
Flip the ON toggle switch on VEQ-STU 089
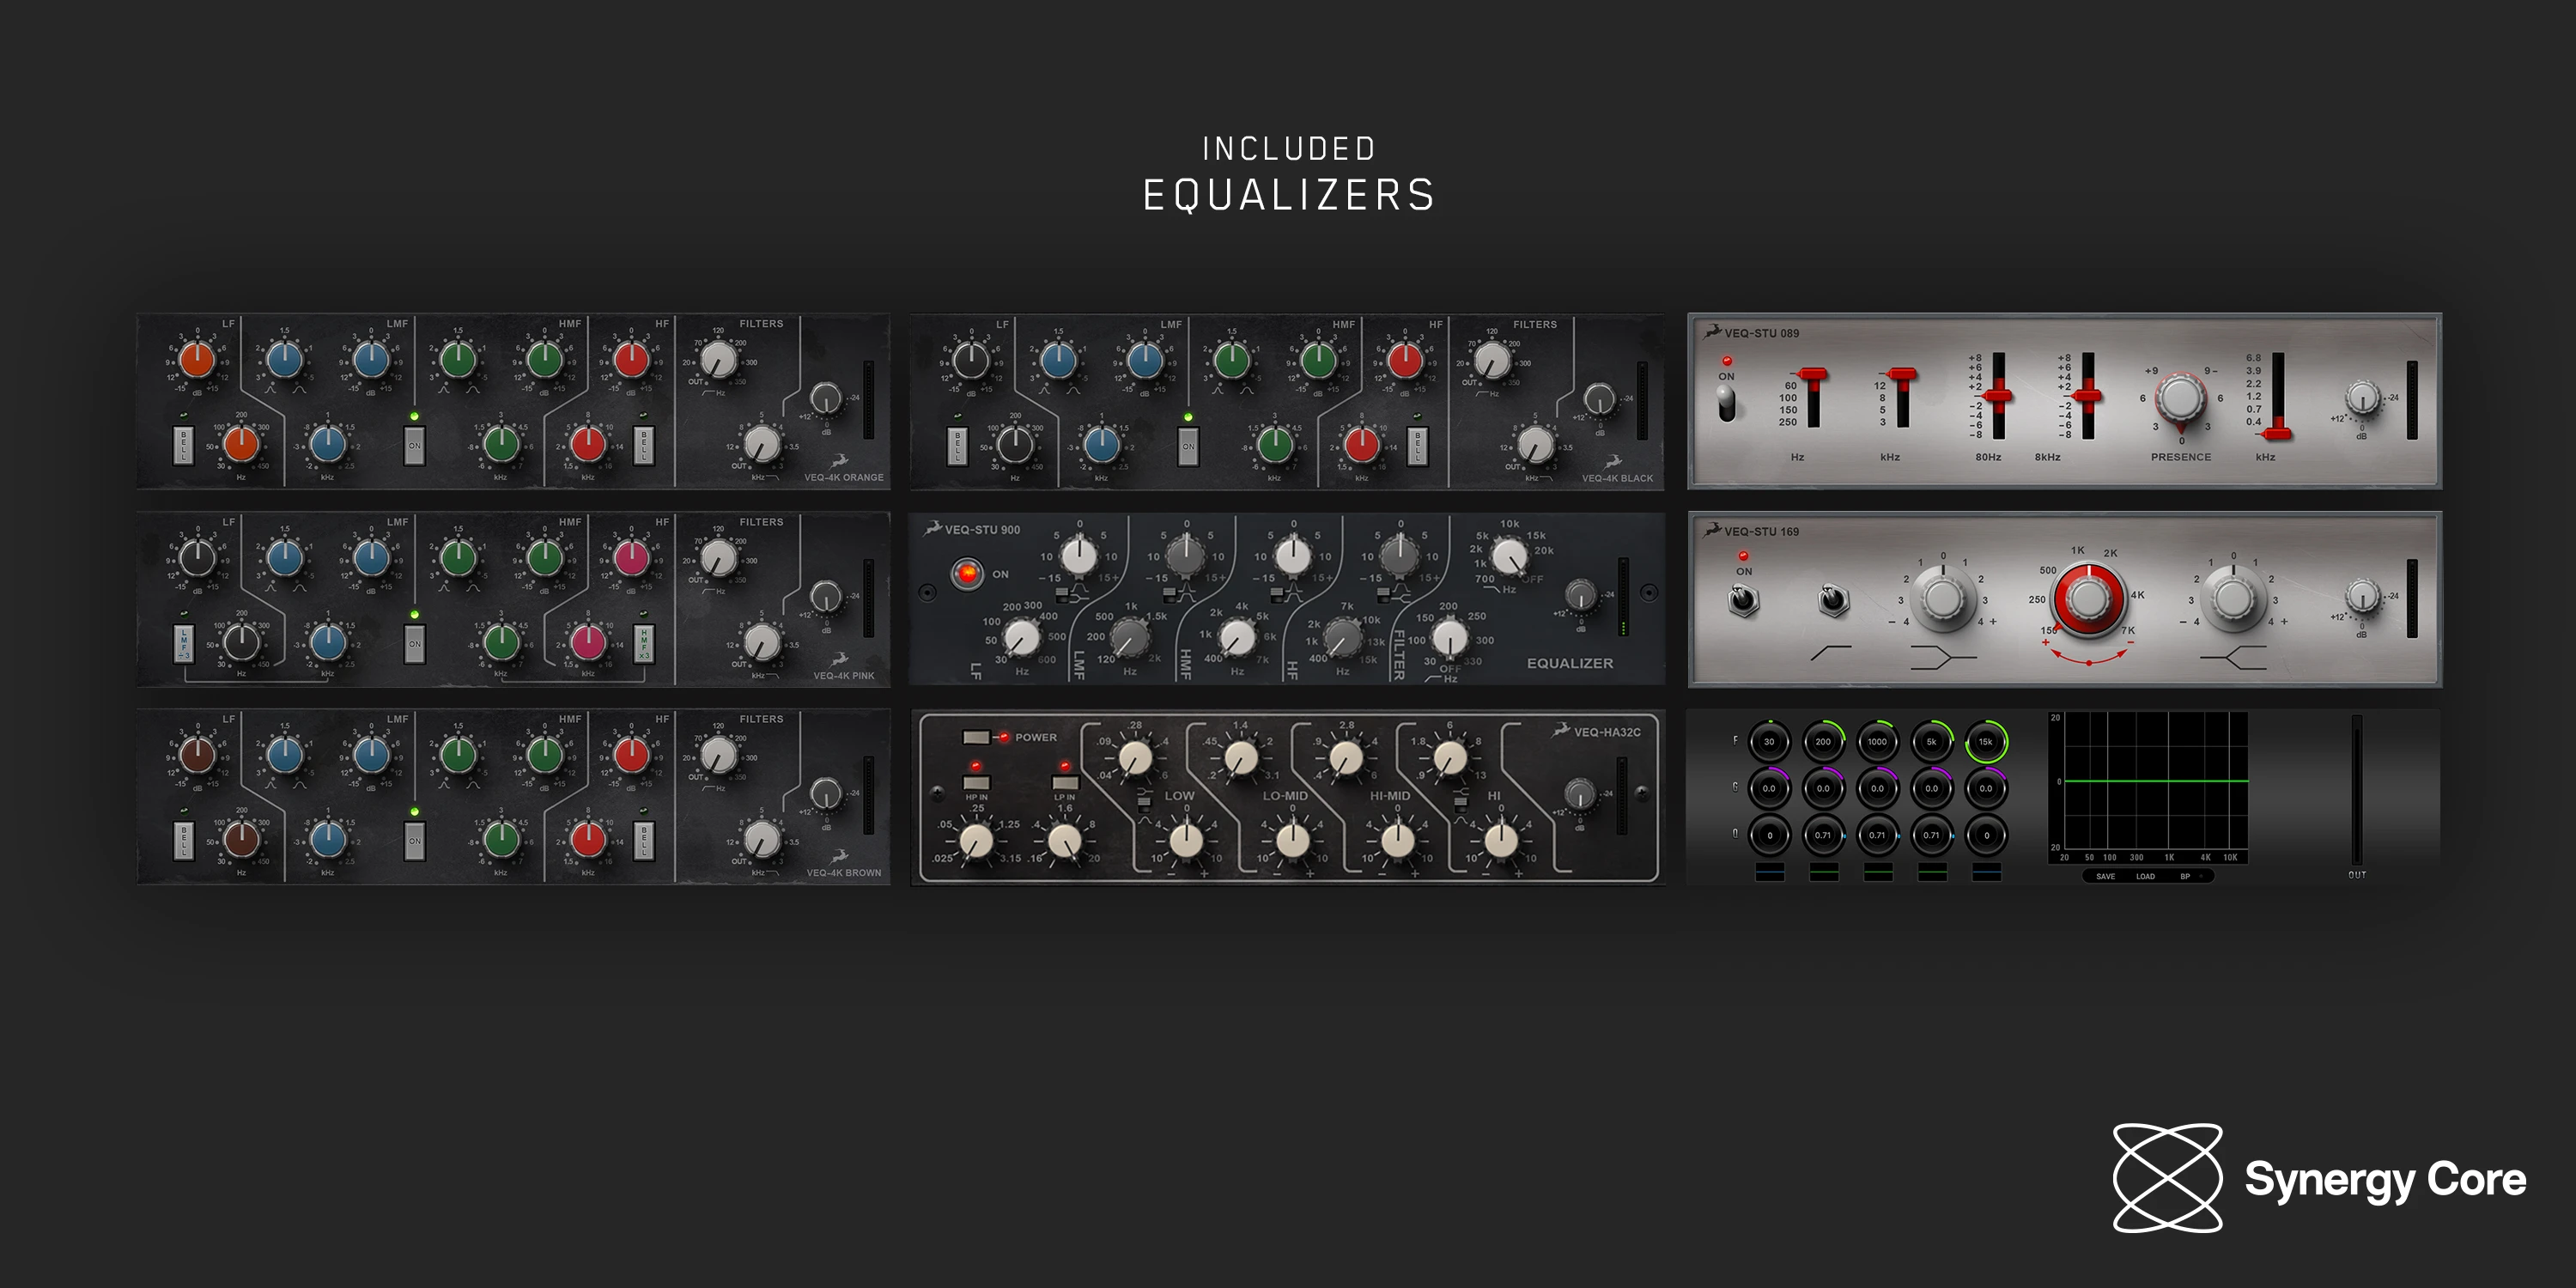tap(1726, 404)
